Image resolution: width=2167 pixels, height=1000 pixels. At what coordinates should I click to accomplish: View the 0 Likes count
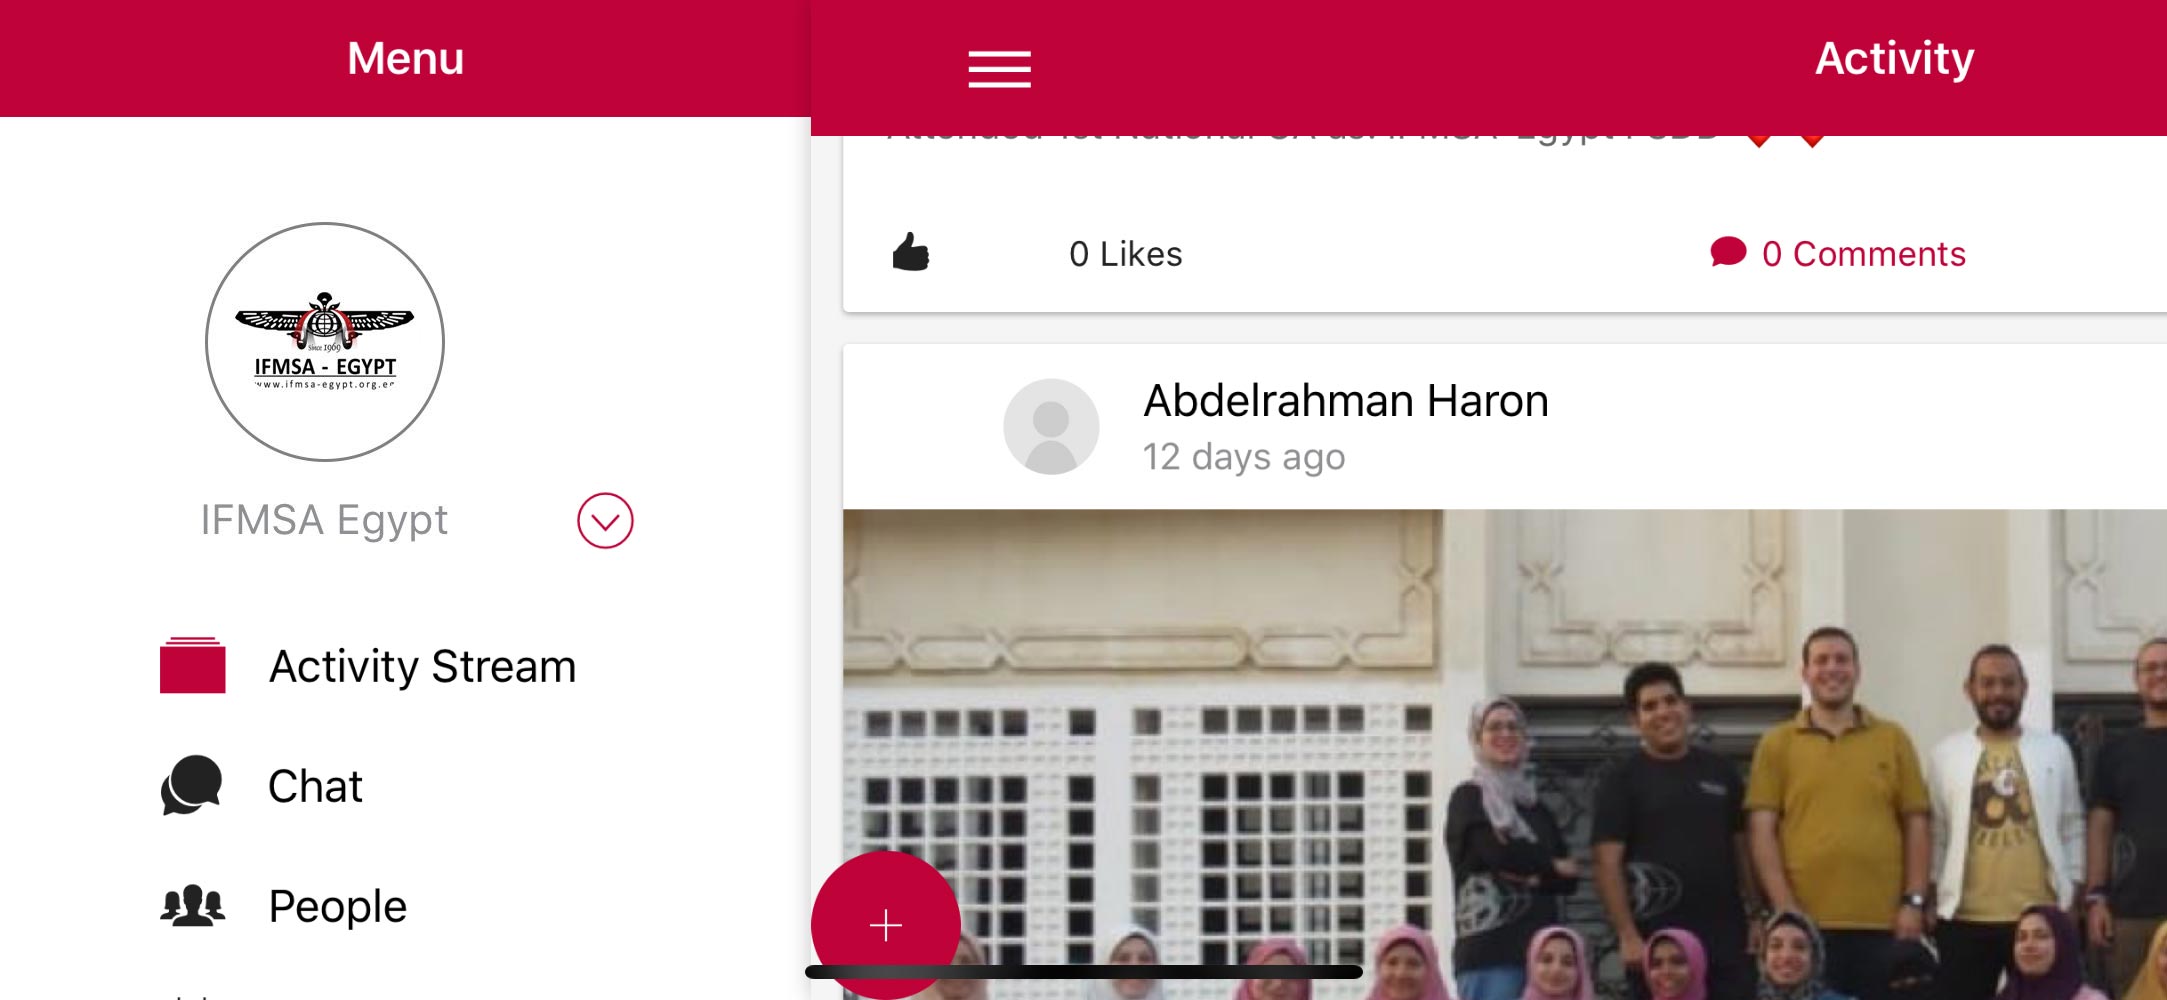(x=1125, y=254)
